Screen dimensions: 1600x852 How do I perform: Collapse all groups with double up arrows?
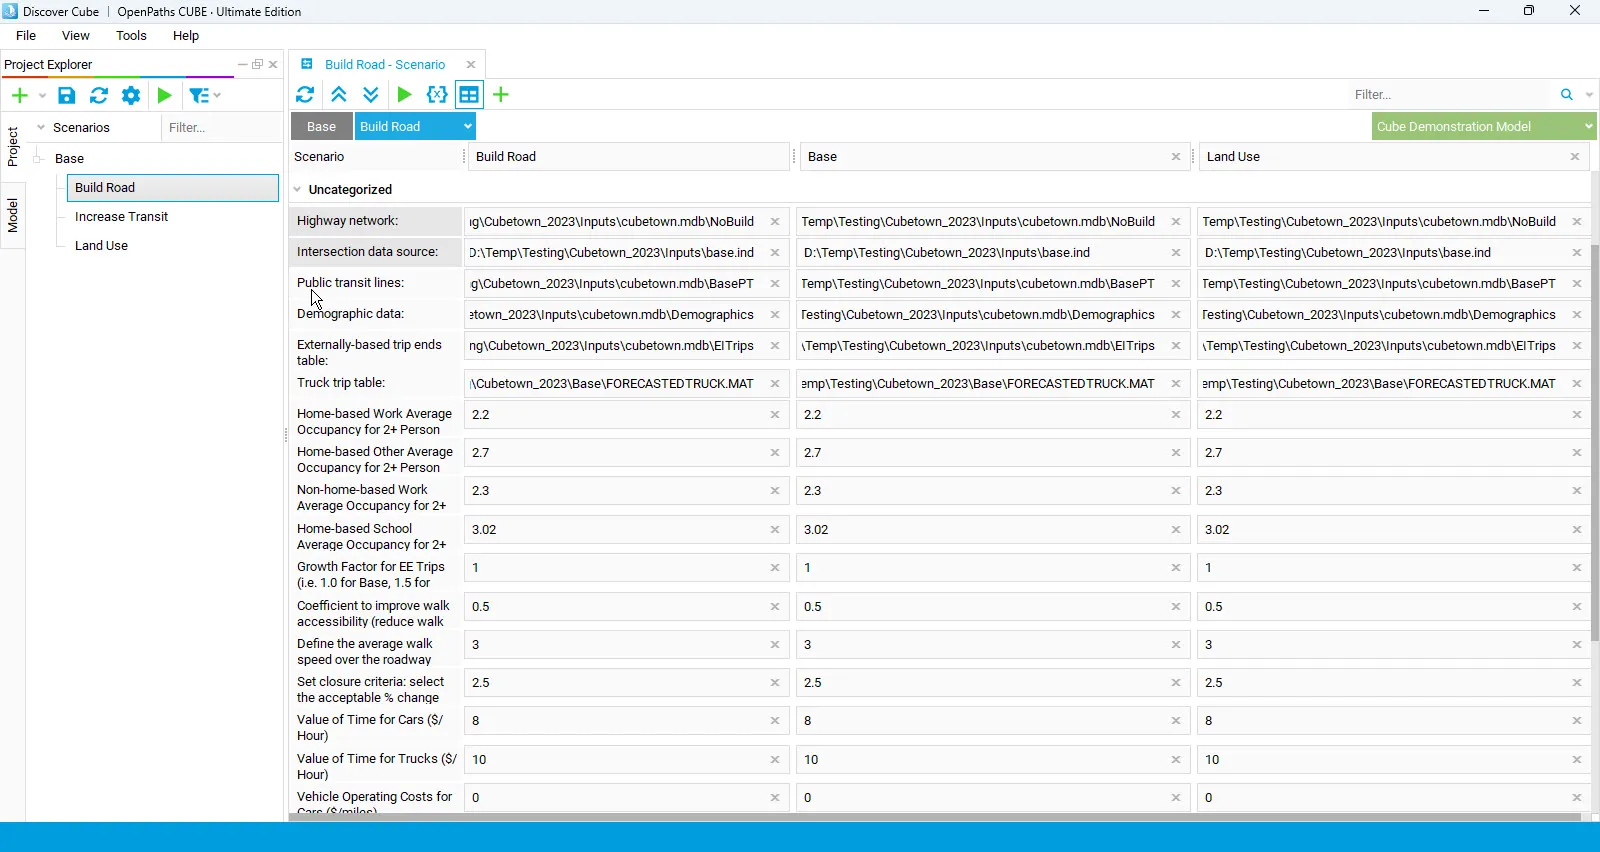[x=339, y=94]
